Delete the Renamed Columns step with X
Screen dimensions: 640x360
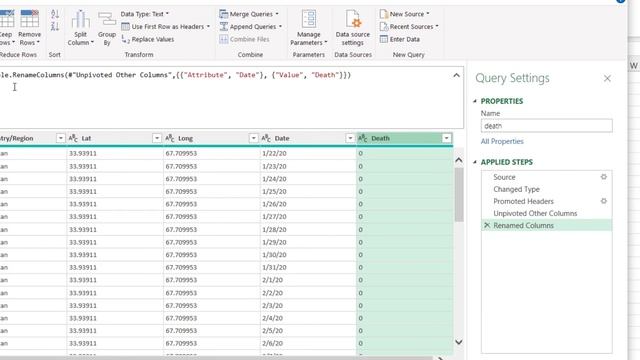(x=487, y=225)
